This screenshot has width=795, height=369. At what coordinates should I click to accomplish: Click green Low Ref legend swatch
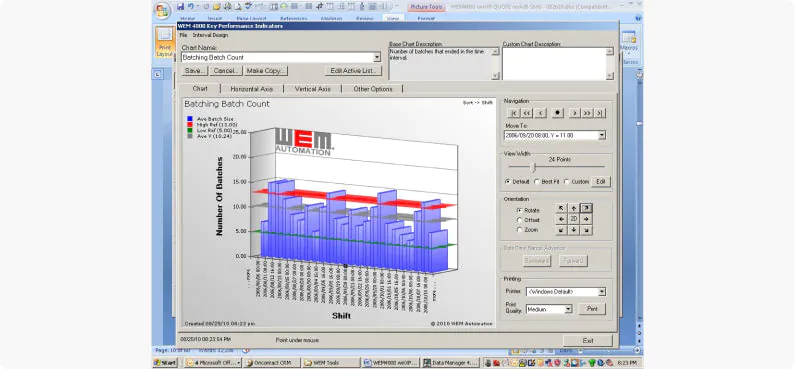point(190,131)
